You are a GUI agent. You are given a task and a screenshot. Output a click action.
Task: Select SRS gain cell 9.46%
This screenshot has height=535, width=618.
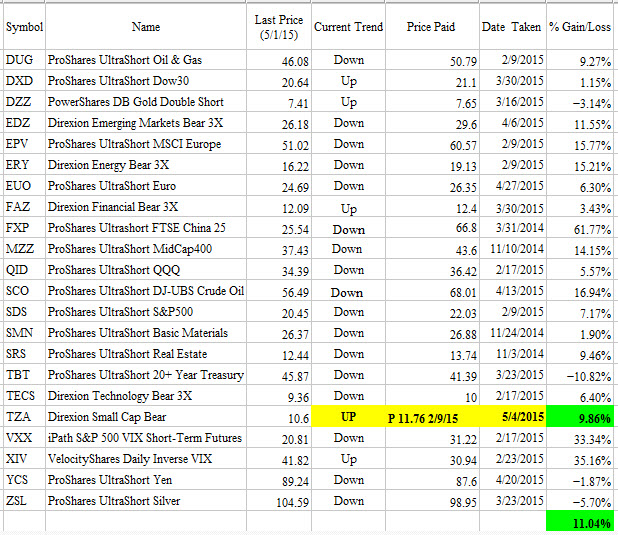[x=580, y=354]
